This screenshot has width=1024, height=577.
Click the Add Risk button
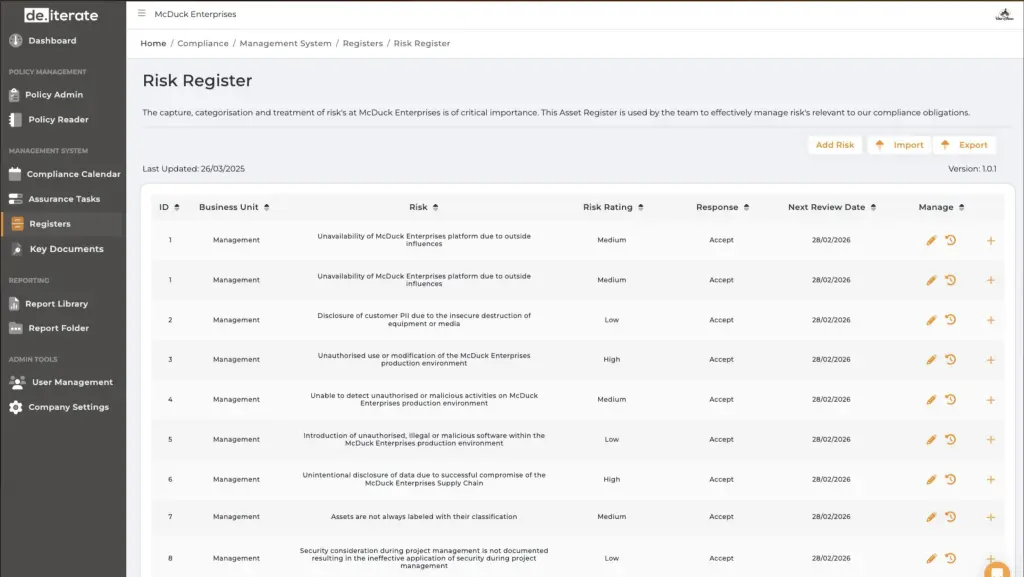point(835,145)
